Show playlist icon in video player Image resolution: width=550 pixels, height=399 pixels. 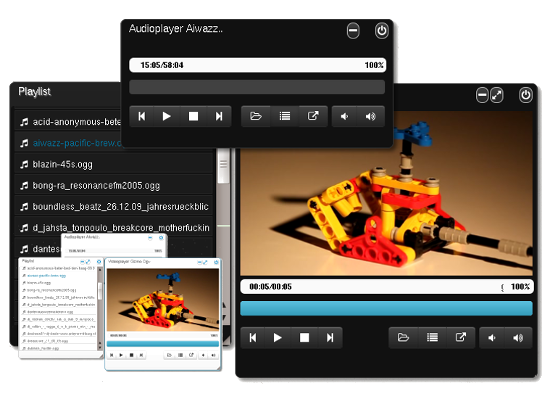tap(432, 338)
